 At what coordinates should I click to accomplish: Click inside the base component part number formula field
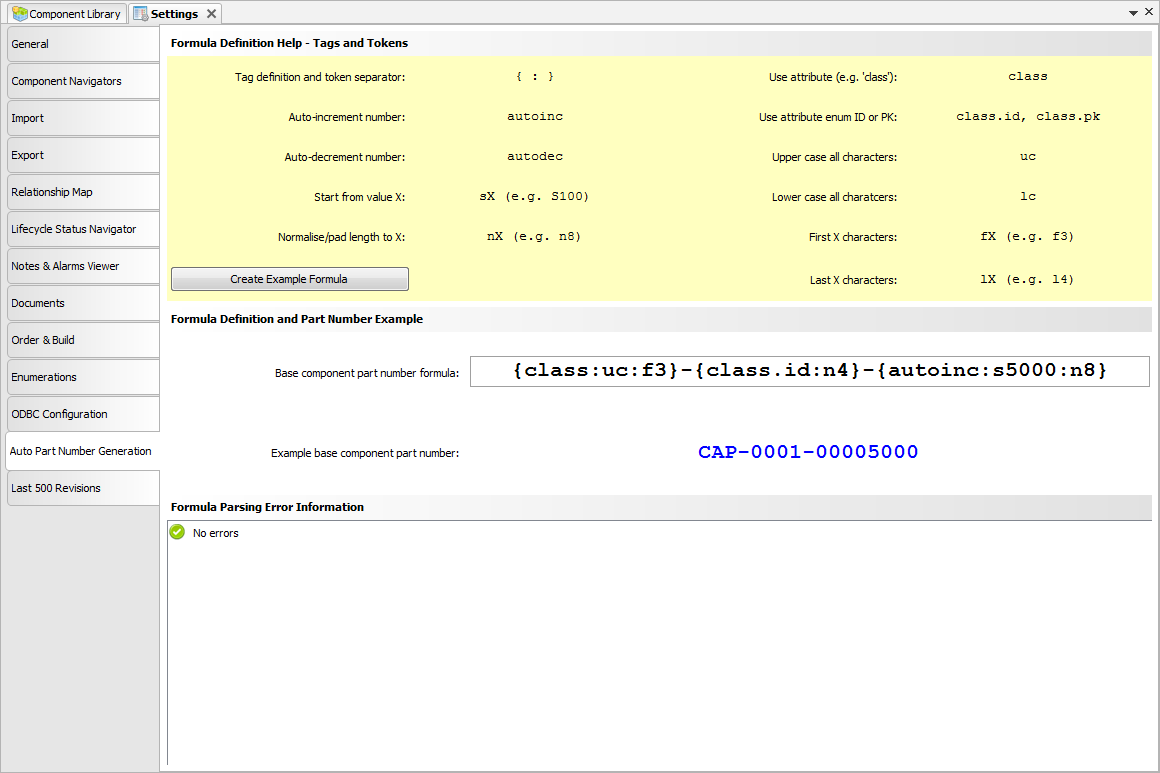point(808,371)
